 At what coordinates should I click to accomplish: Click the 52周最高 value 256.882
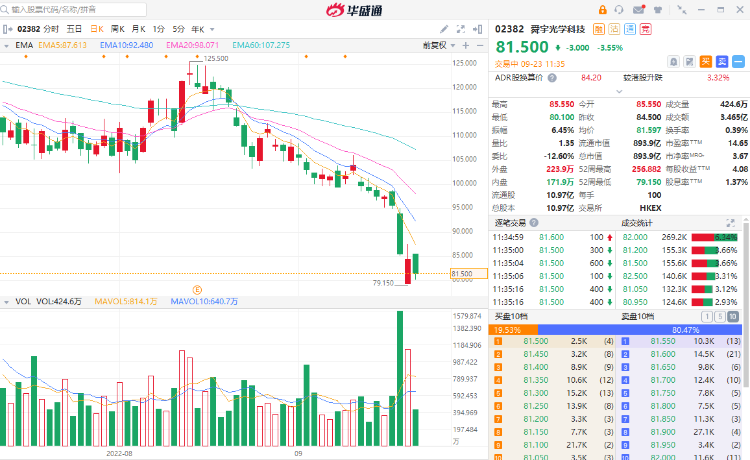tap(646, 169)
